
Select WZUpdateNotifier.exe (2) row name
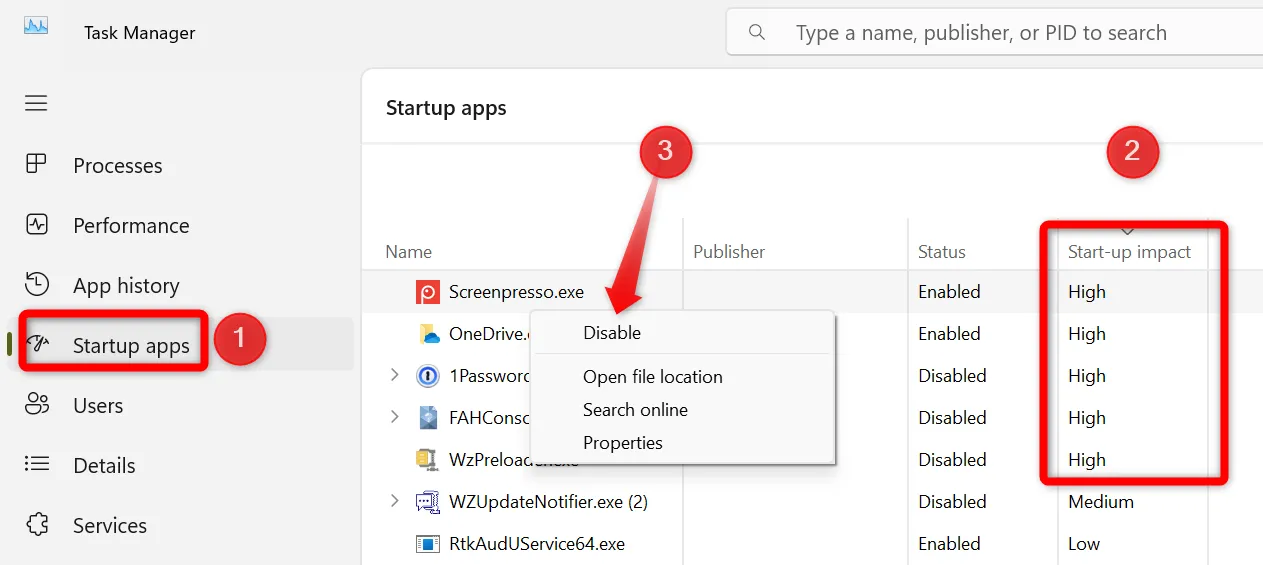point(549,502)
